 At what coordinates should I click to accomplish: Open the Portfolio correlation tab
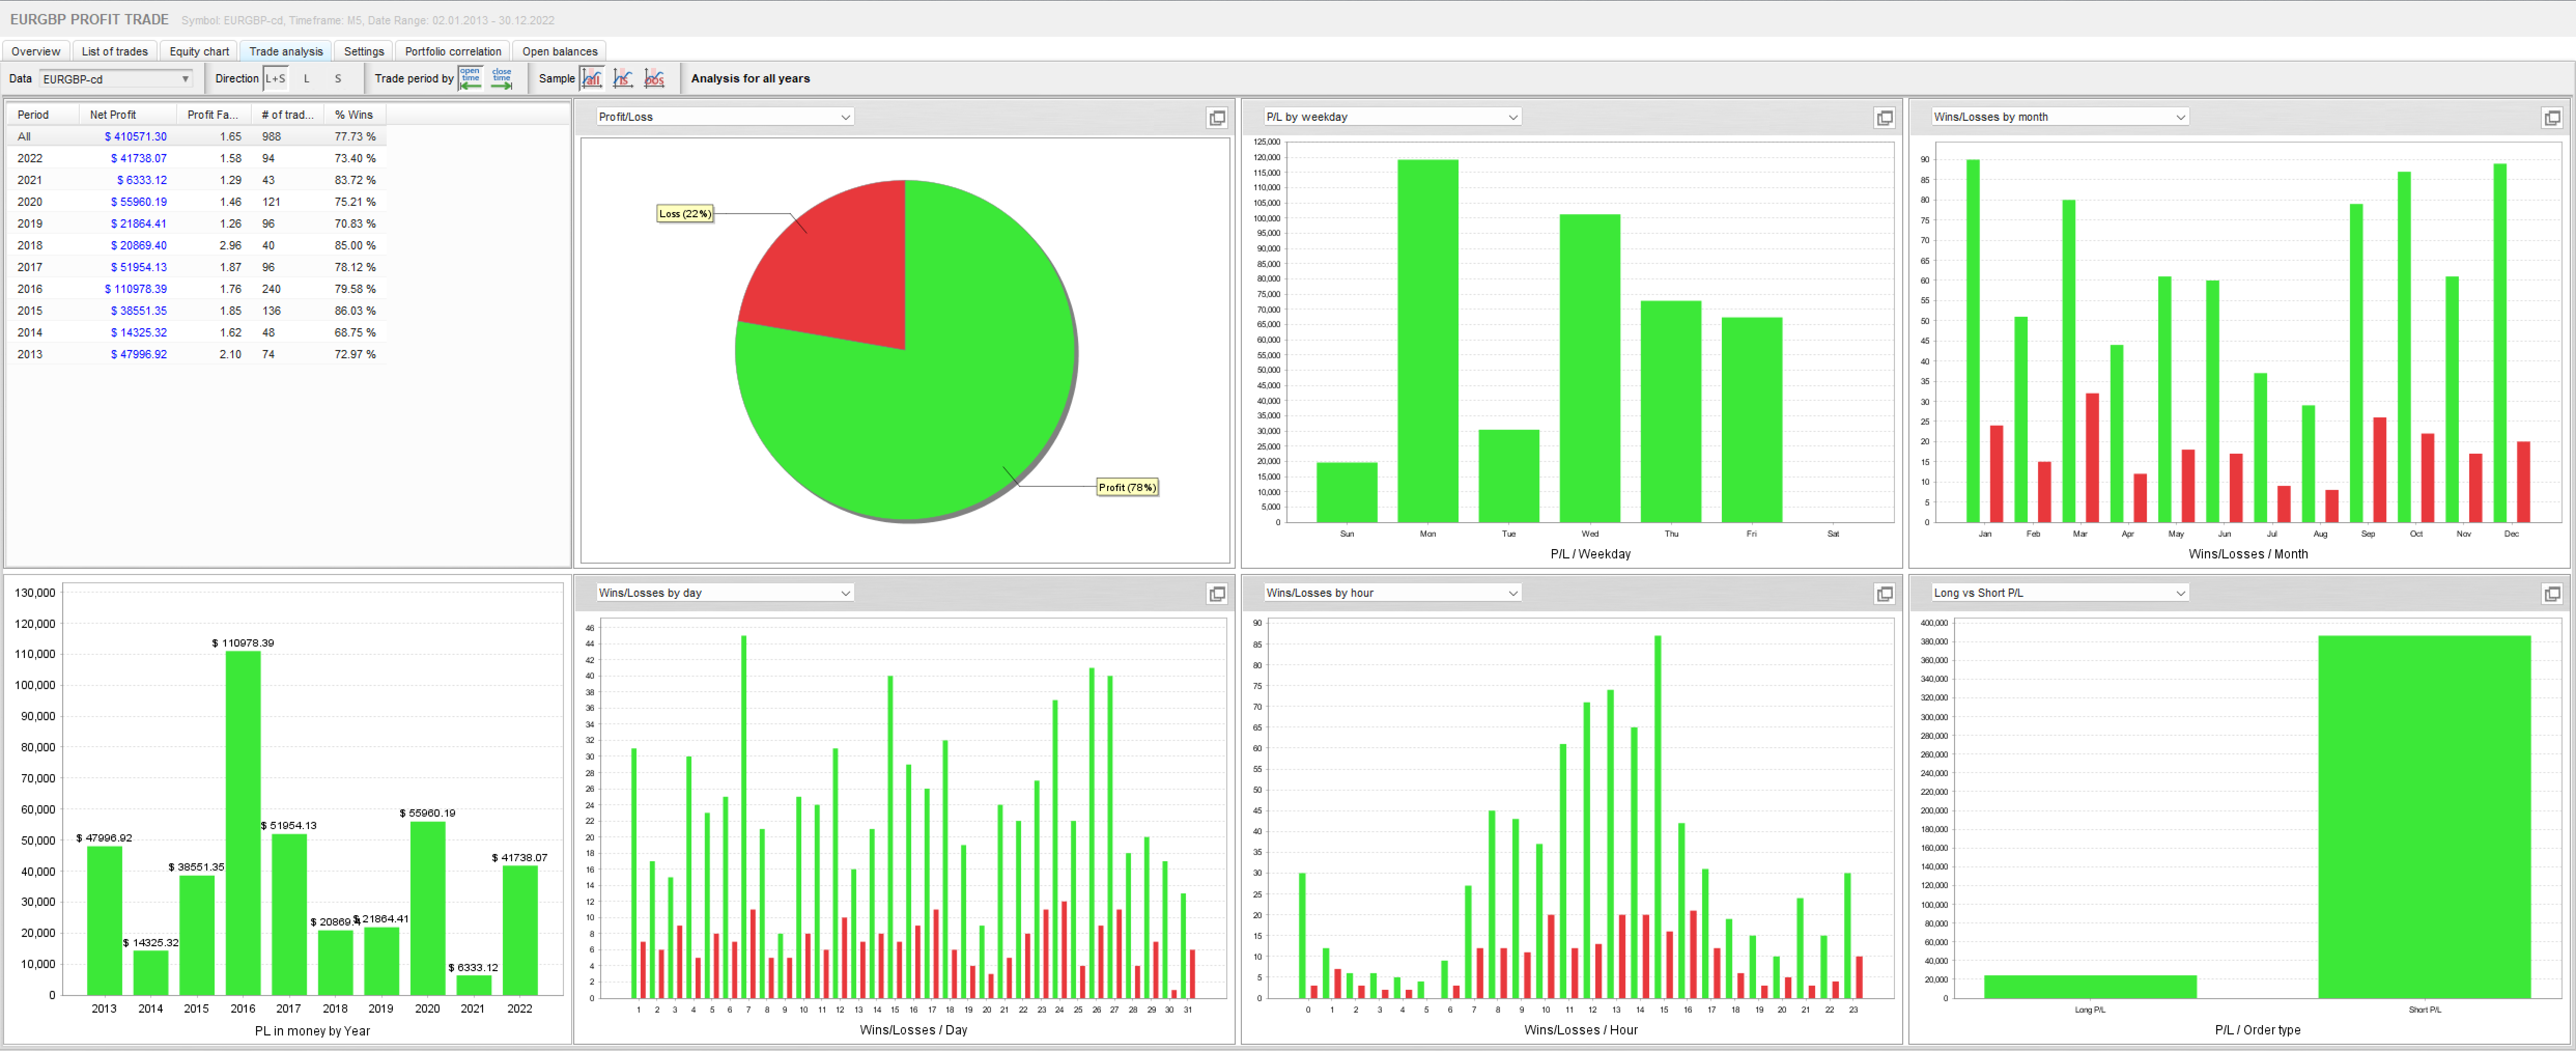click(x=453, y=51)
